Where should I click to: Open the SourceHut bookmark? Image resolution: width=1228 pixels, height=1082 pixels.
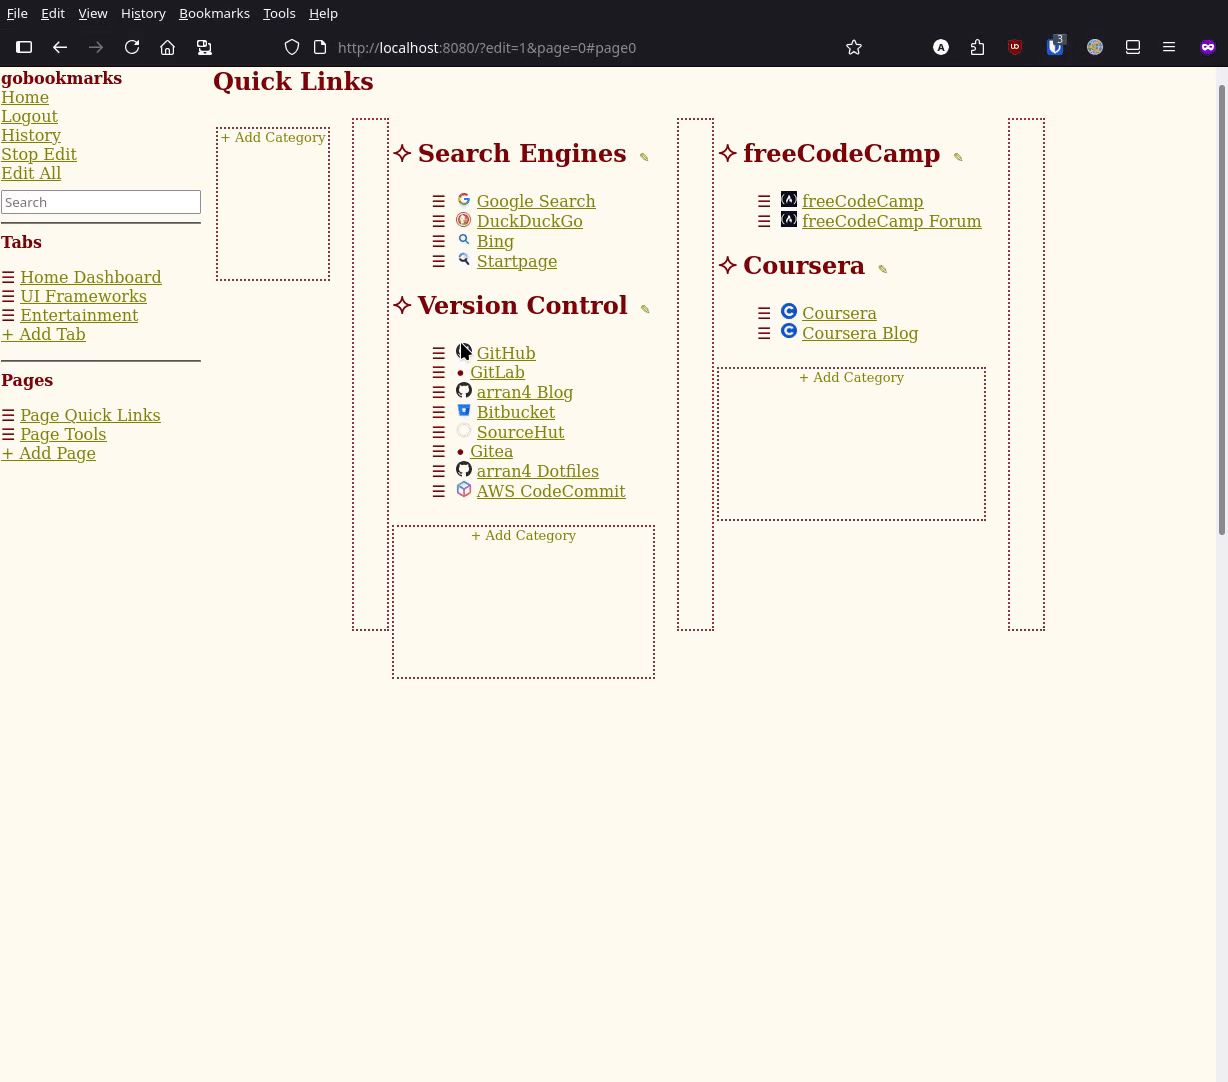[x=520, y=432]
